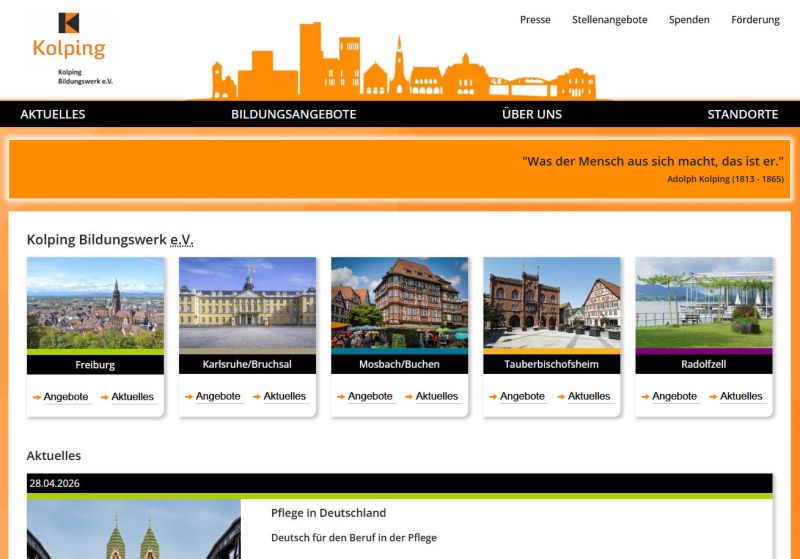The width and height of the screenshot is (800, 559).
Task: Click the text Deutsch für den Beruf in der Pflege
Action: [354, 538]
